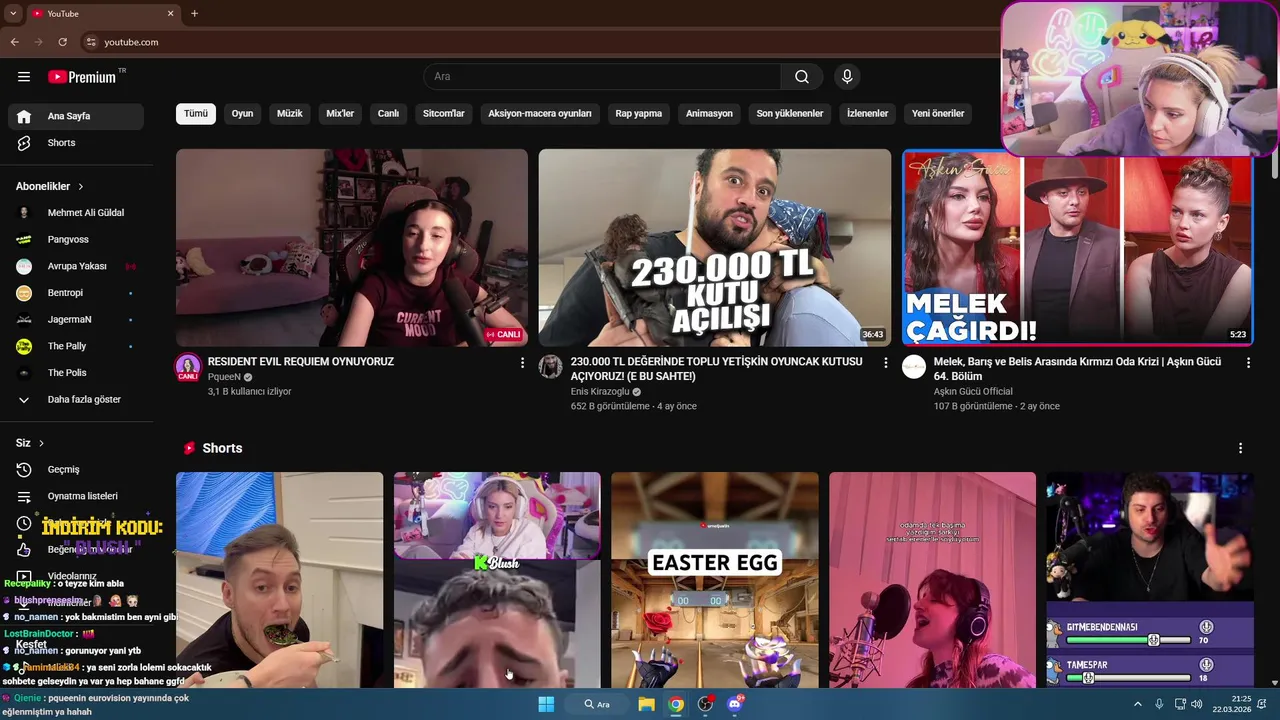The image size is (1280, 720).
Task: Play the 230.000 TL KUTU AÇILIŞI thumbnail
Action: pos(715,248)
